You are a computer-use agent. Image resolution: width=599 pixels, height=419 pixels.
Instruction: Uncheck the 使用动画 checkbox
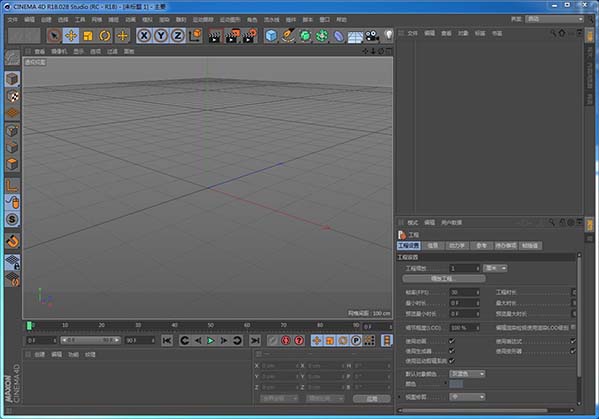click(x=452, y=341)
